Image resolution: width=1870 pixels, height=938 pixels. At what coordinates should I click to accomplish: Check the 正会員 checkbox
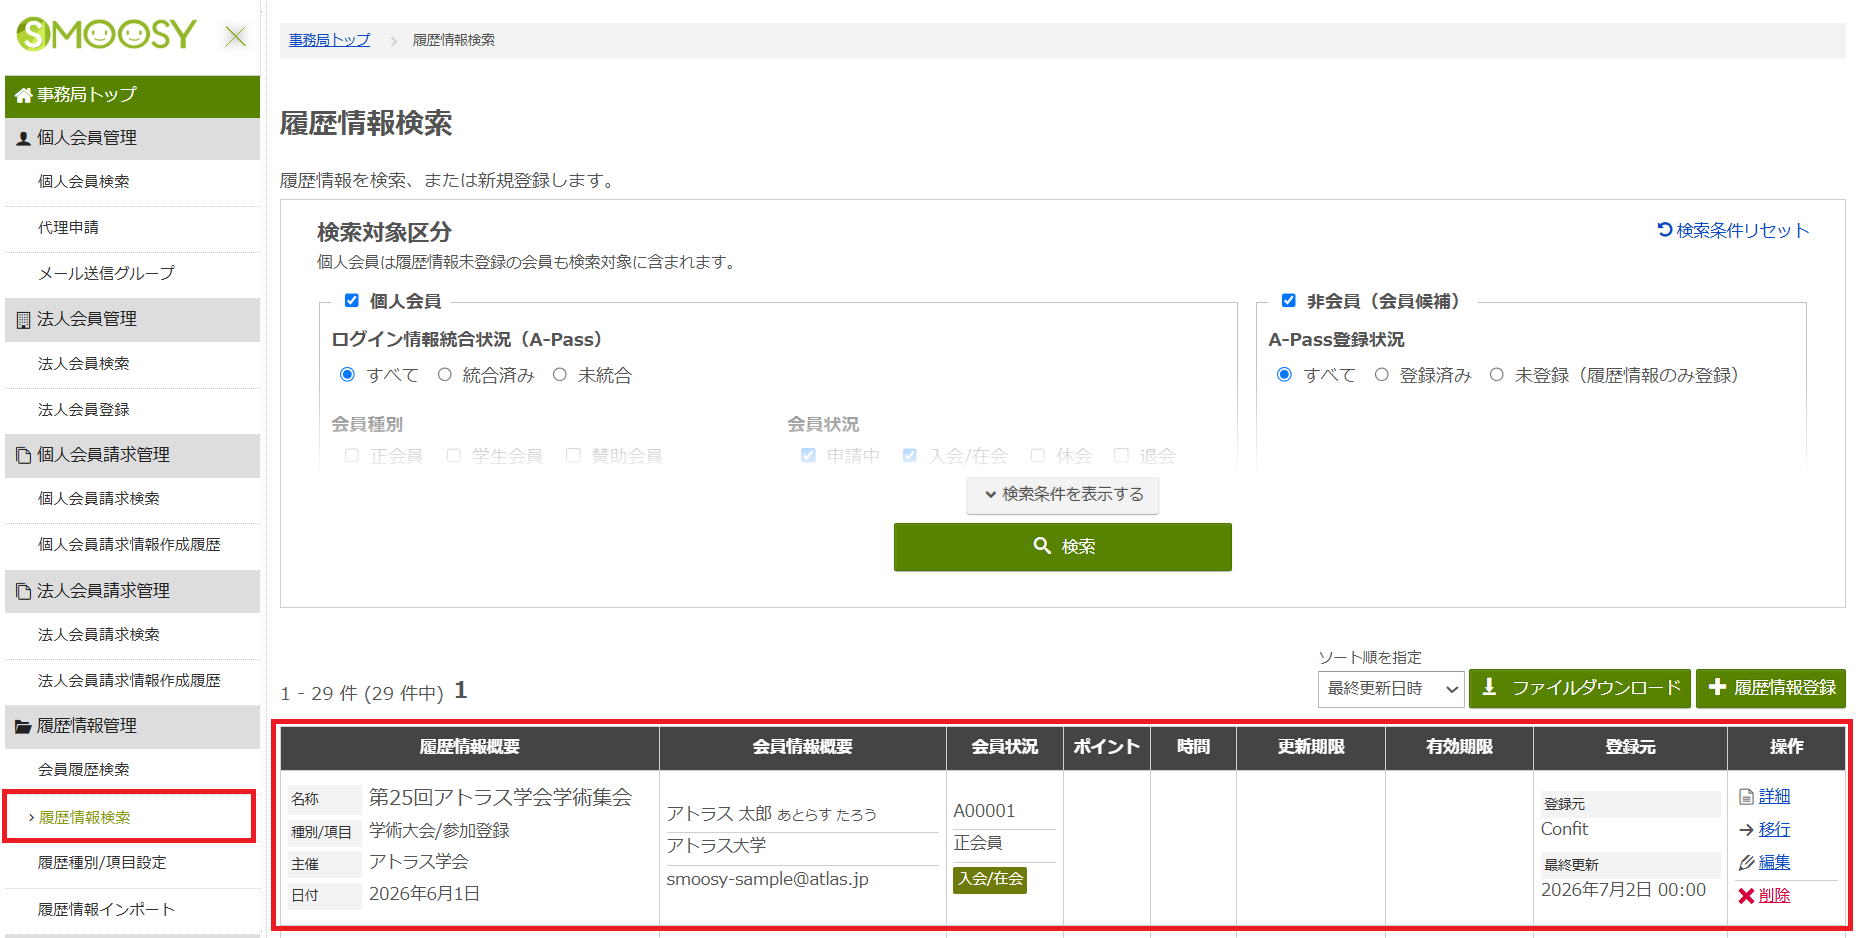click(x=352, y=456)
